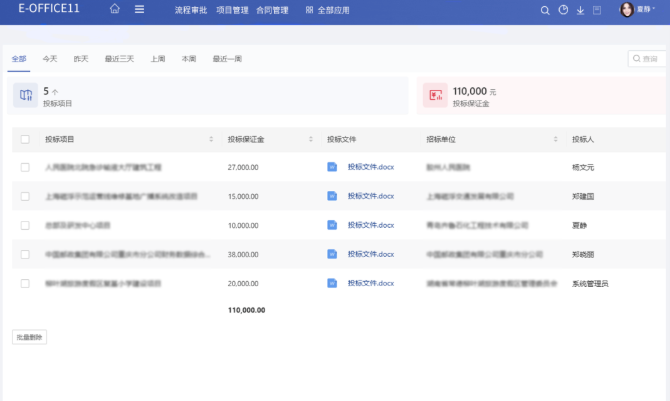
Task: Tick the checkbox for the 15,000.00 row
Action: click(25, 196)
